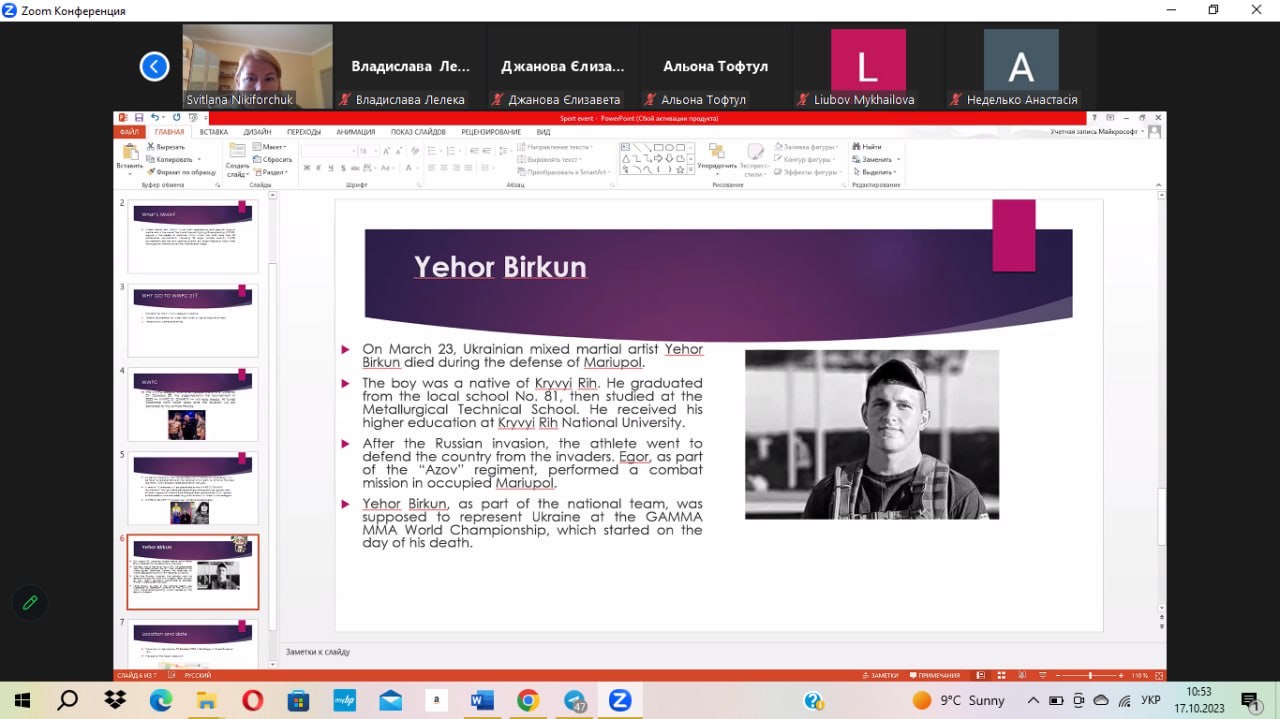The image size is (1280, 719).
Task: Toggle Normal view button in status bar
Action: coord(979,675)
